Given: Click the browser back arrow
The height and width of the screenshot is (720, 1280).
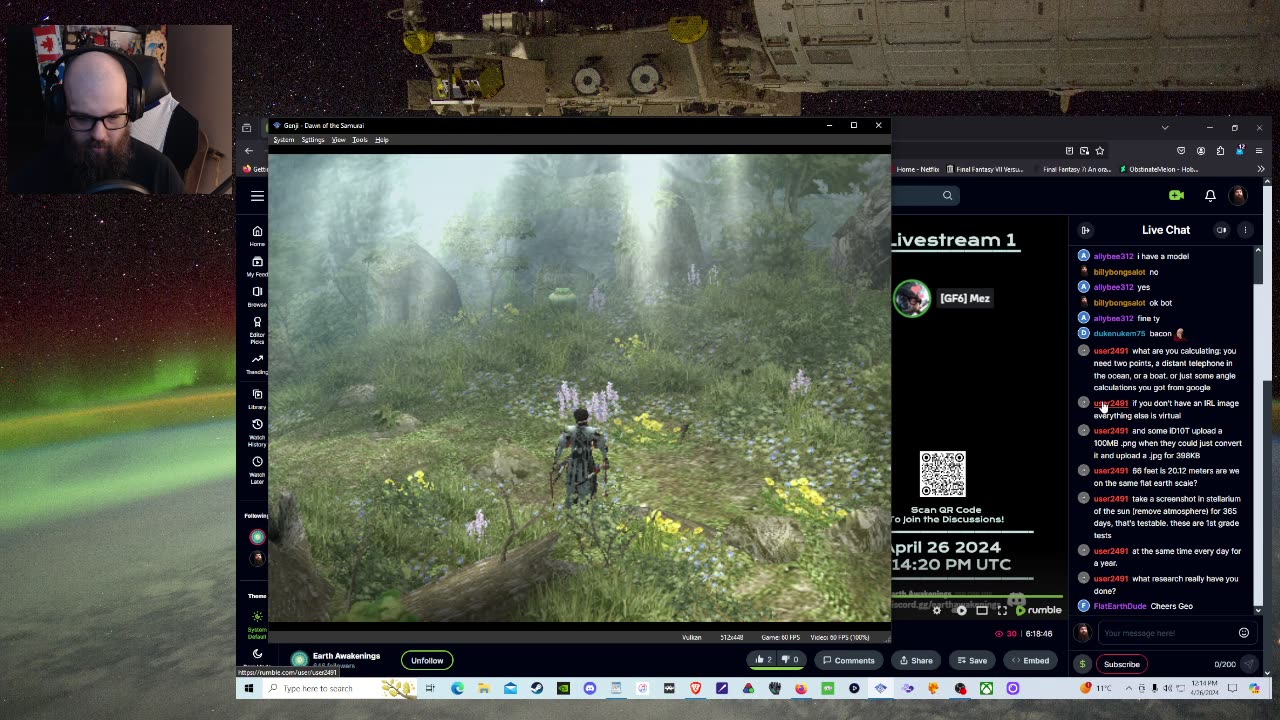Looking at the screenshot, I should pyautogui.click(x=249, y=151).
